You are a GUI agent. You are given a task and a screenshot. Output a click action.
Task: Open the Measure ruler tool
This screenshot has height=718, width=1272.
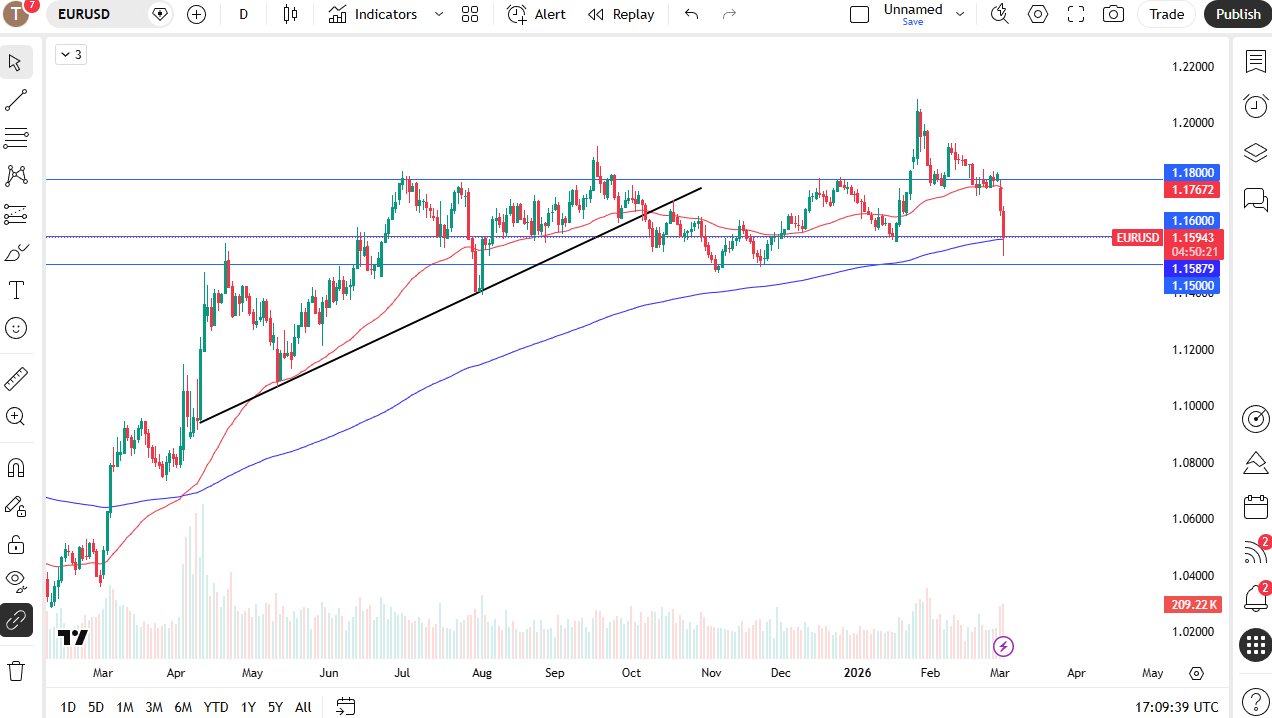click(16, 378)
